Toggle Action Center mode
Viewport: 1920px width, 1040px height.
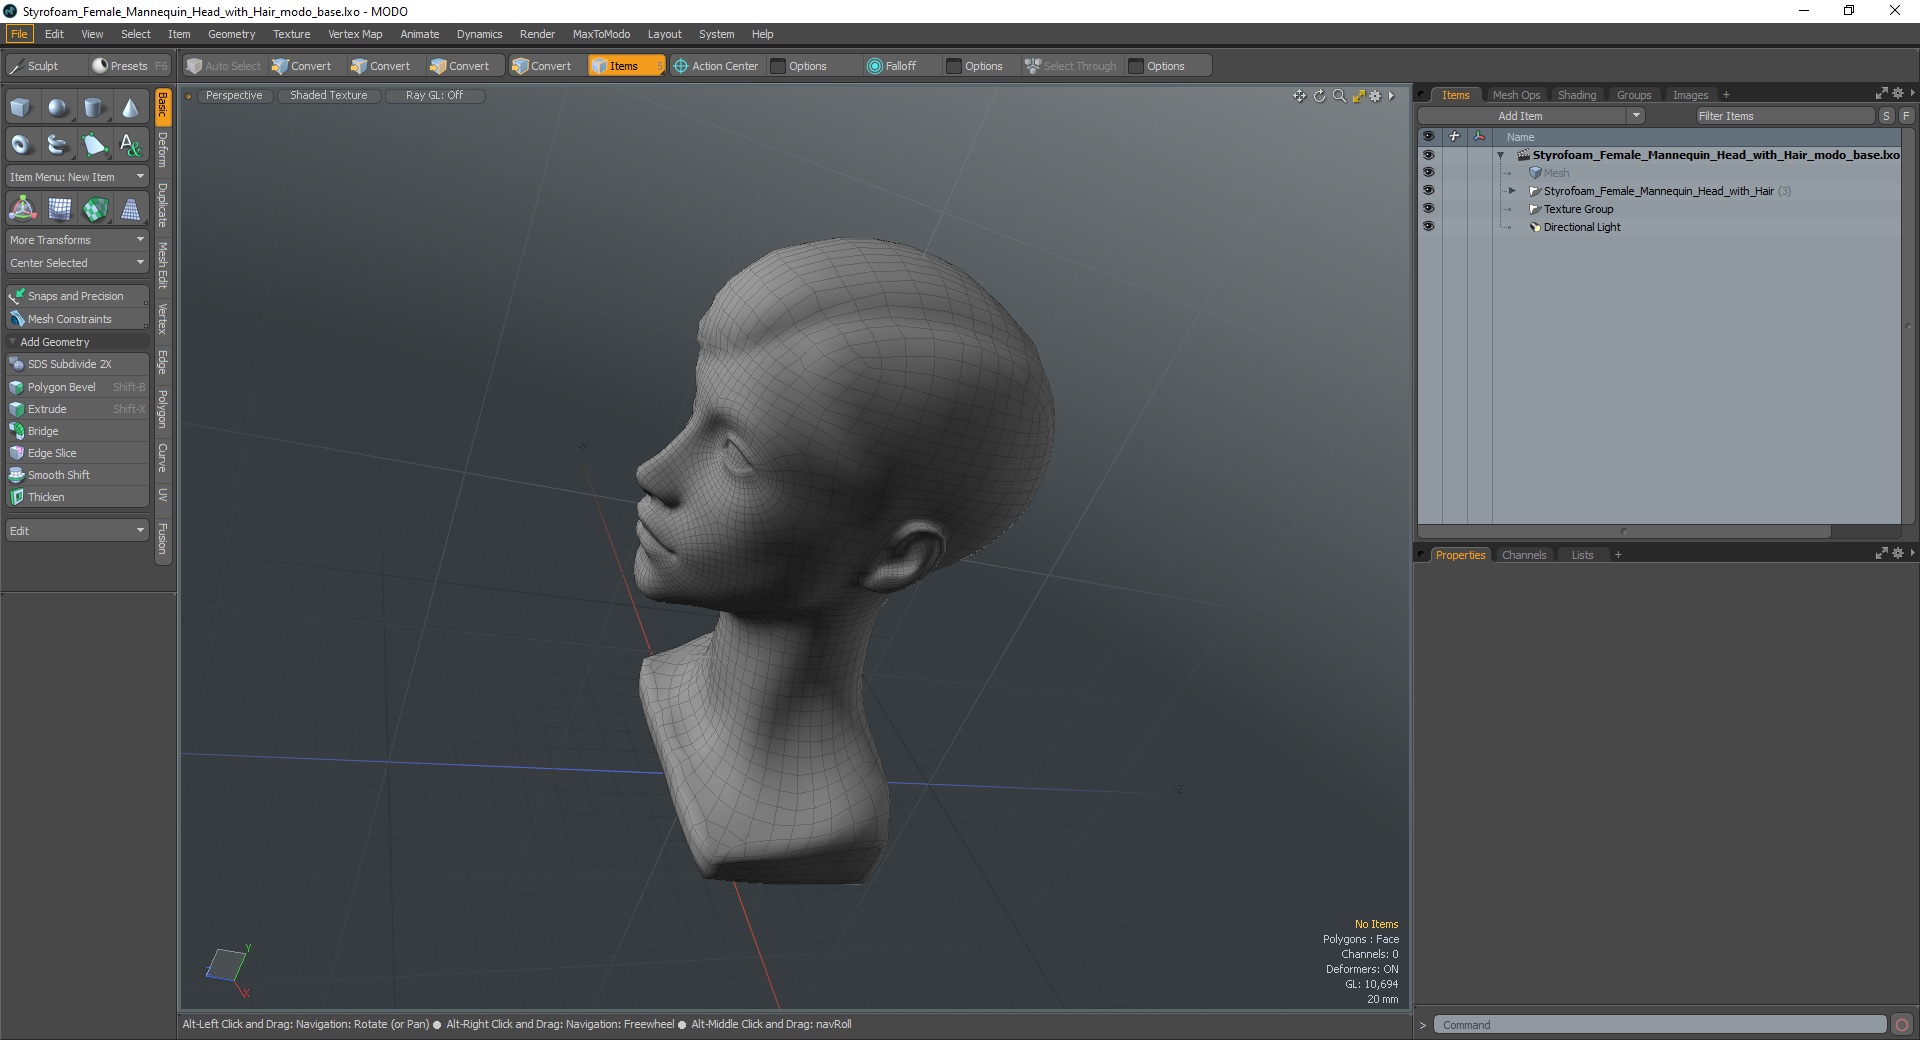716,66
